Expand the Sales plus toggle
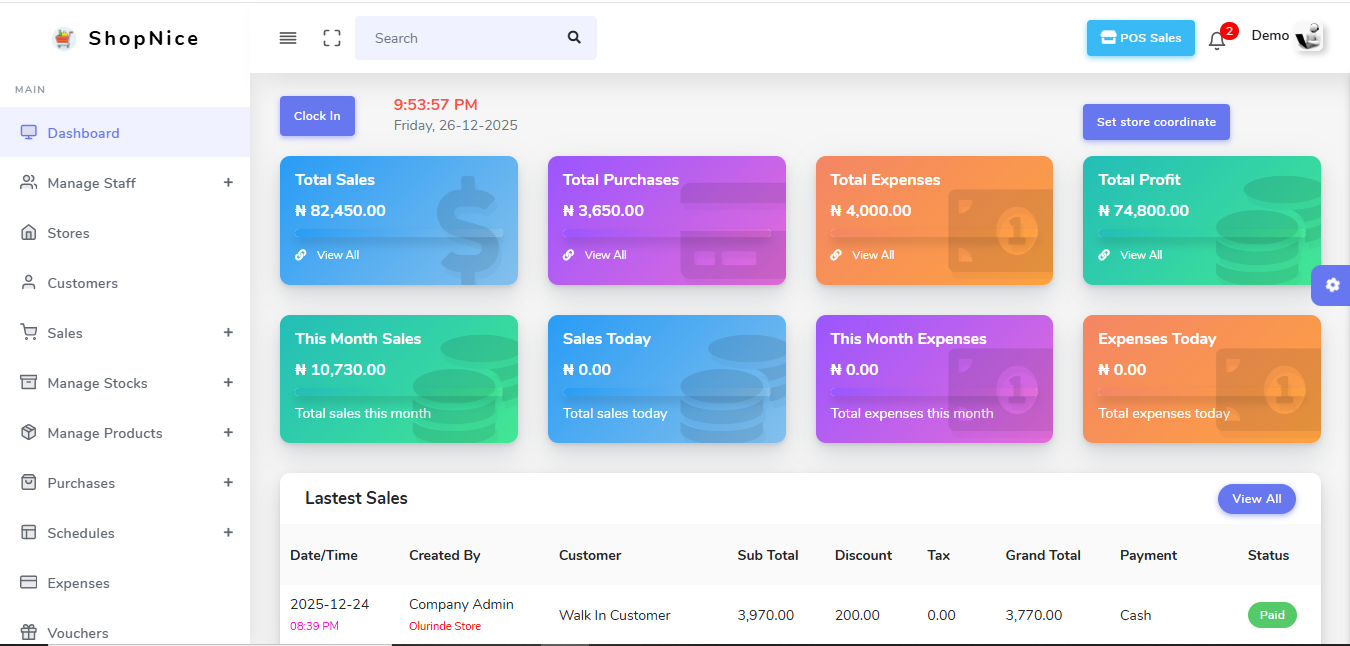The image size is (1350, 646). (x=228, y=333)
